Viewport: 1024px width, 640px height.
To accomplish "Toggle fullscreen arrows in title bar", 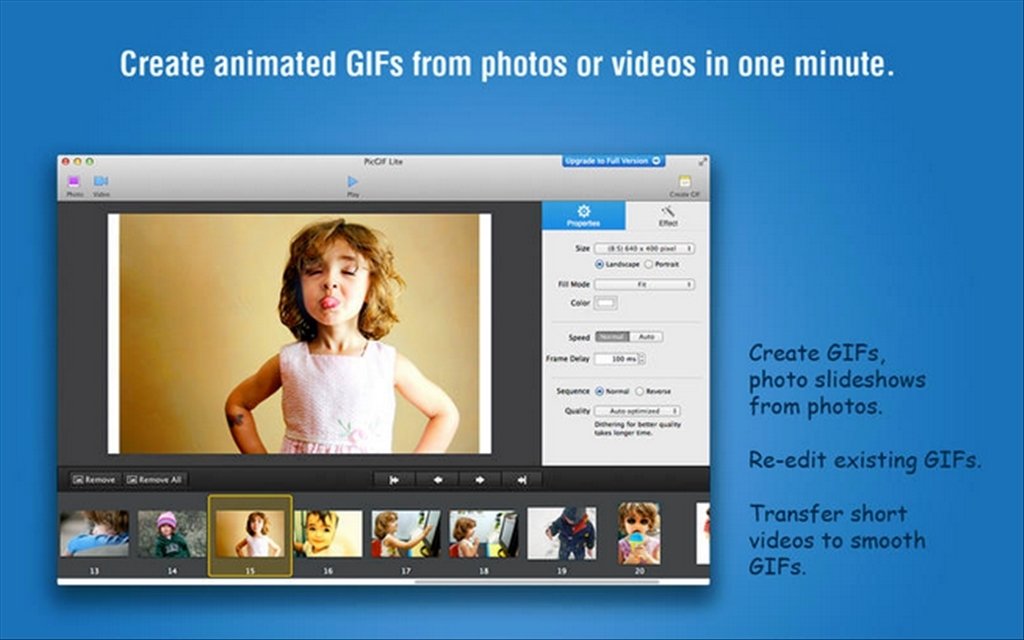I will 703,161.
